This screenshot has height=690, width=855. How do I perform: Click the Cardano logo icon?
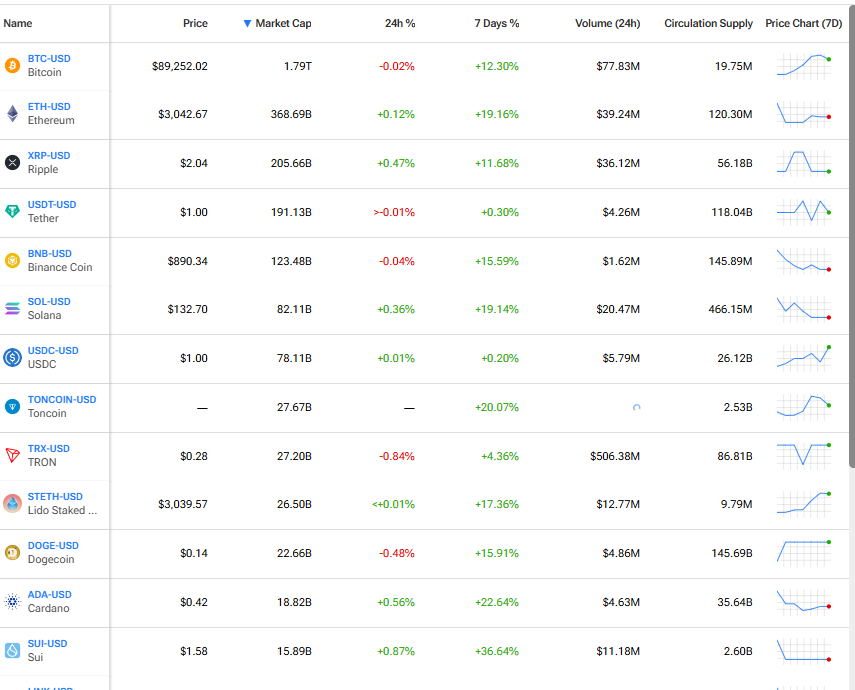coord(12,602)
